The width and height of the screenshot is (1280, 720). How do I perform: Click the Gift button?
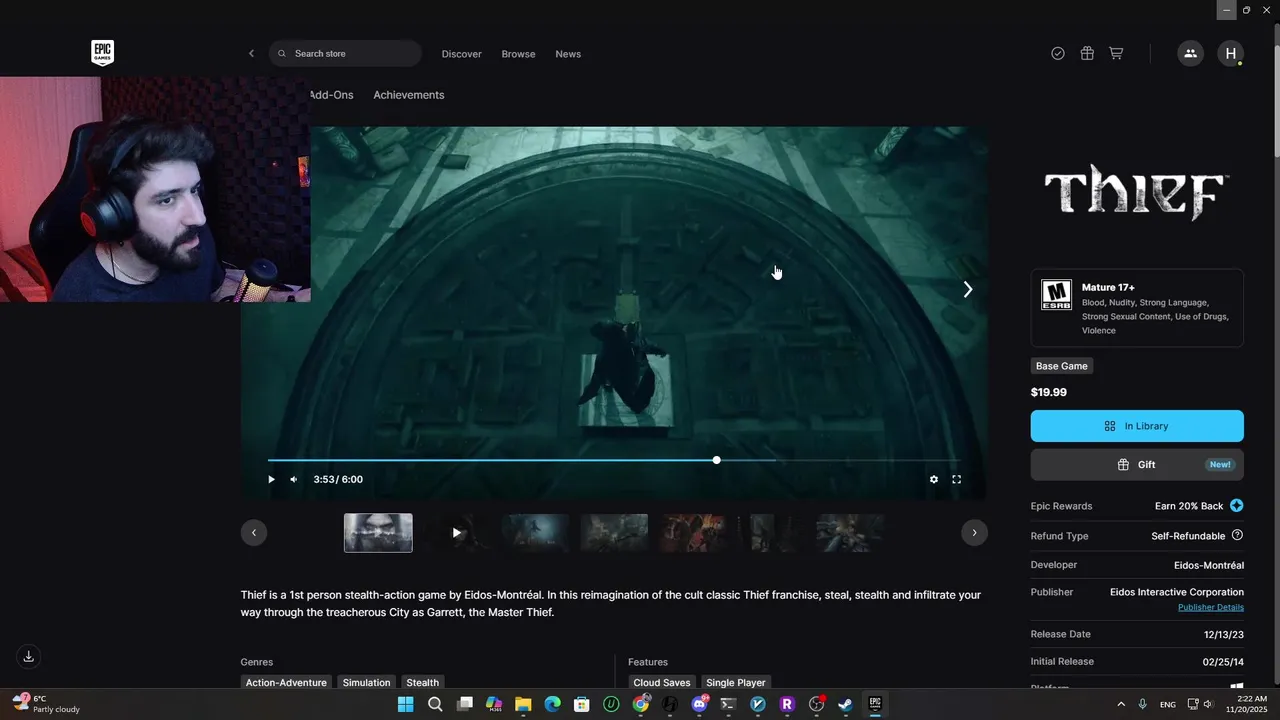point(1137,465)
